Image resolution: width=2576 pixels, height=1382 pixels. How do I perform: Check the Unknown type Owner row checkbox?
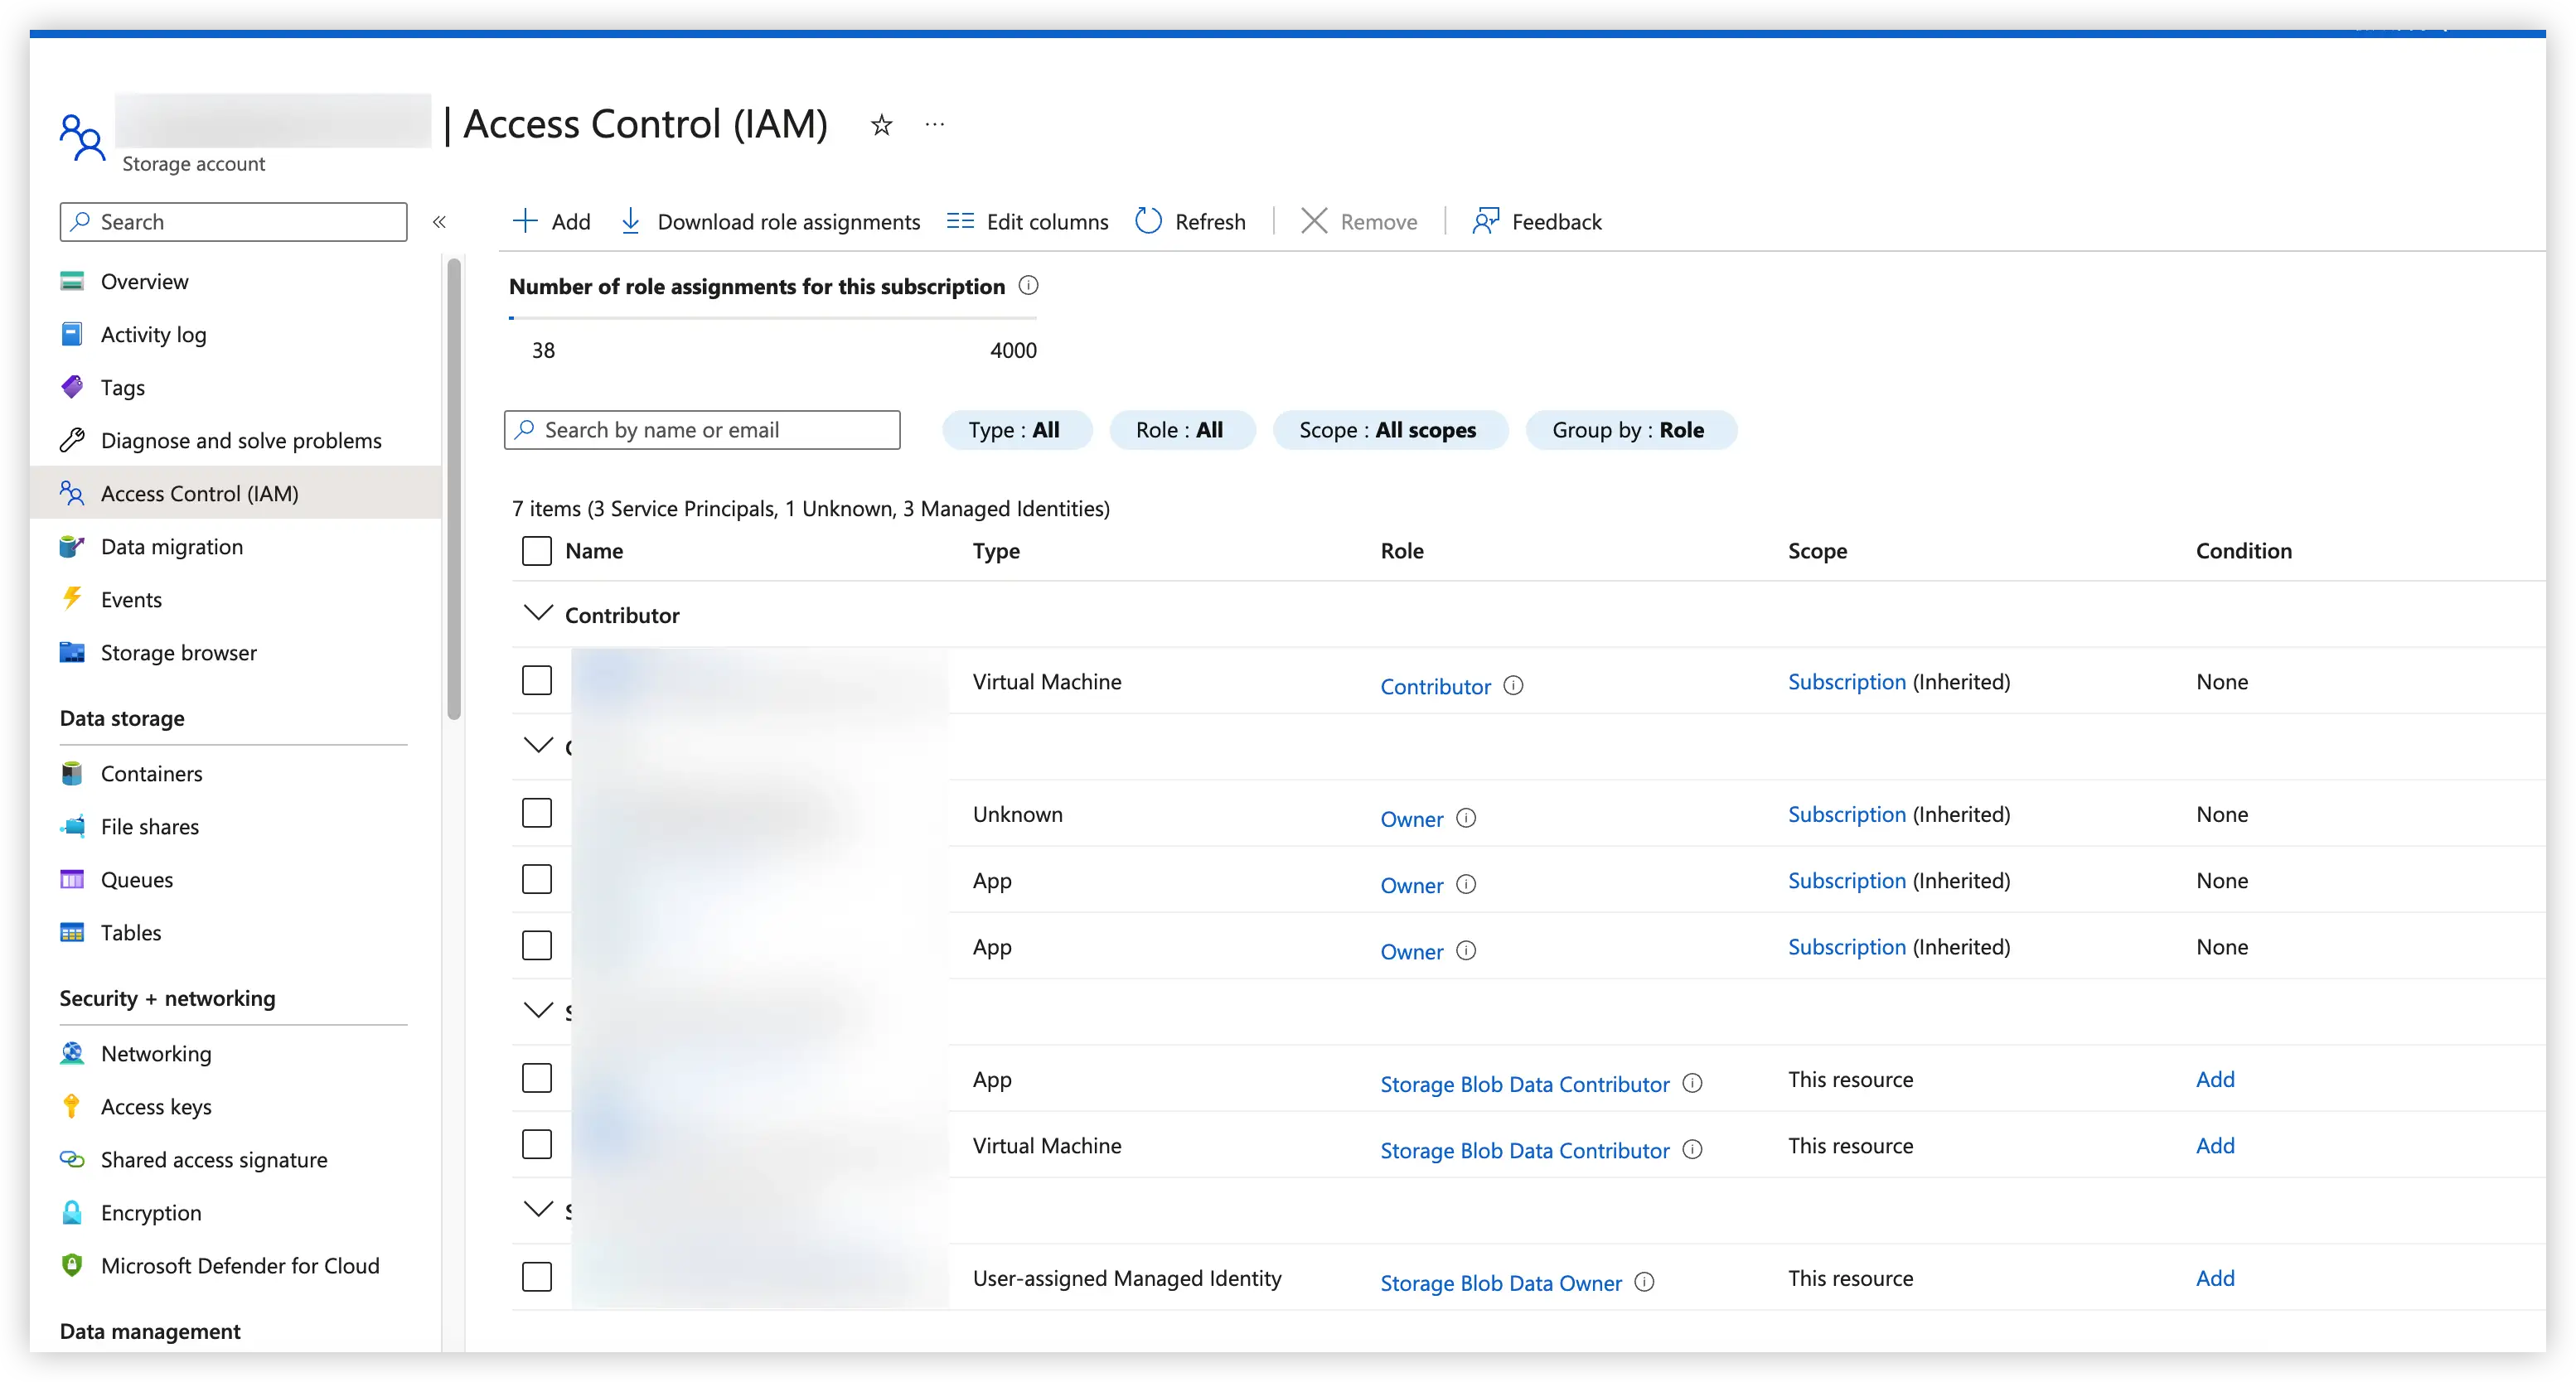click(537, 813)
